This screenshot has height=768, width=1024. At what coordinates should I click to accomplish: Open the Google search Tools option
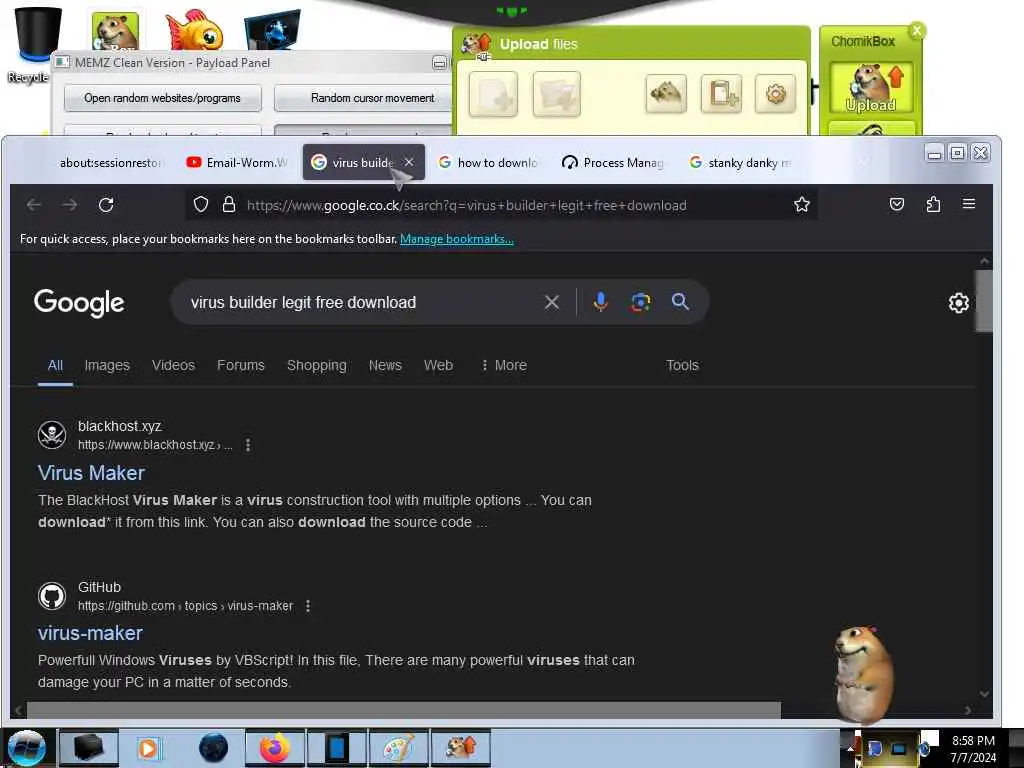tap(682, 365)
